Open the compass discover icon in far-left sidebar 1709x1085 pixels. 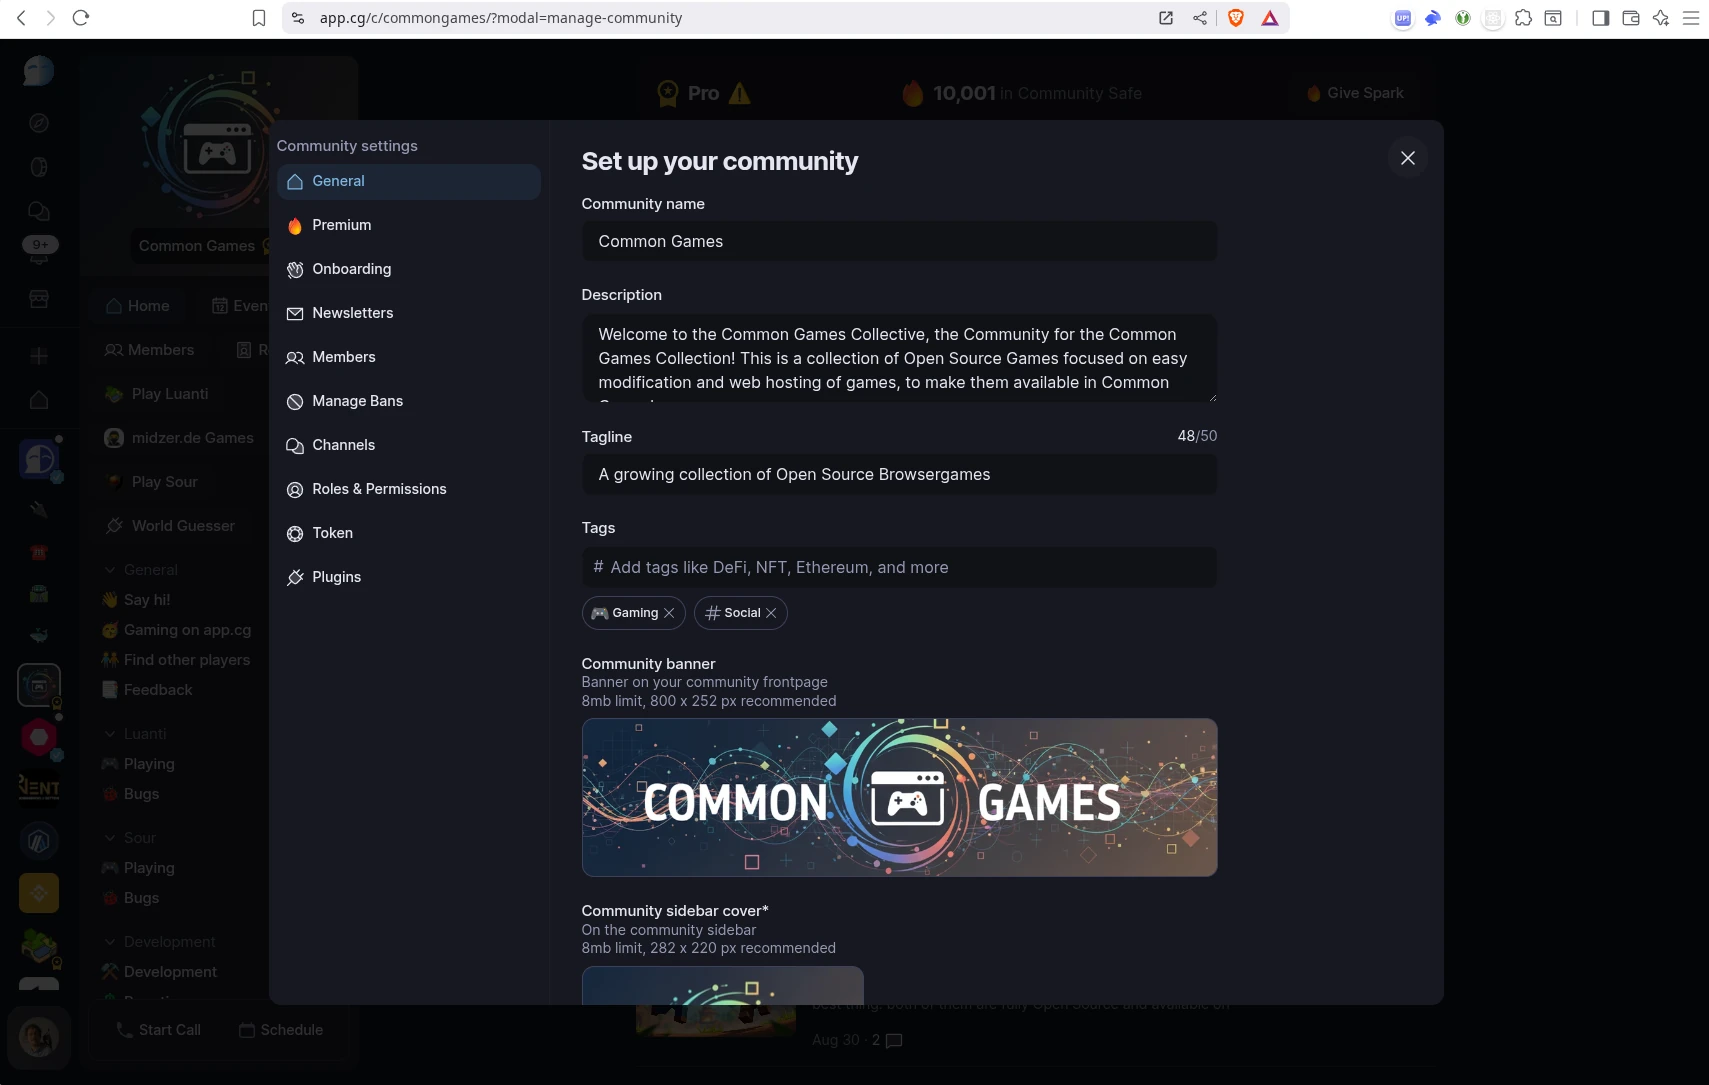point(38,122)
